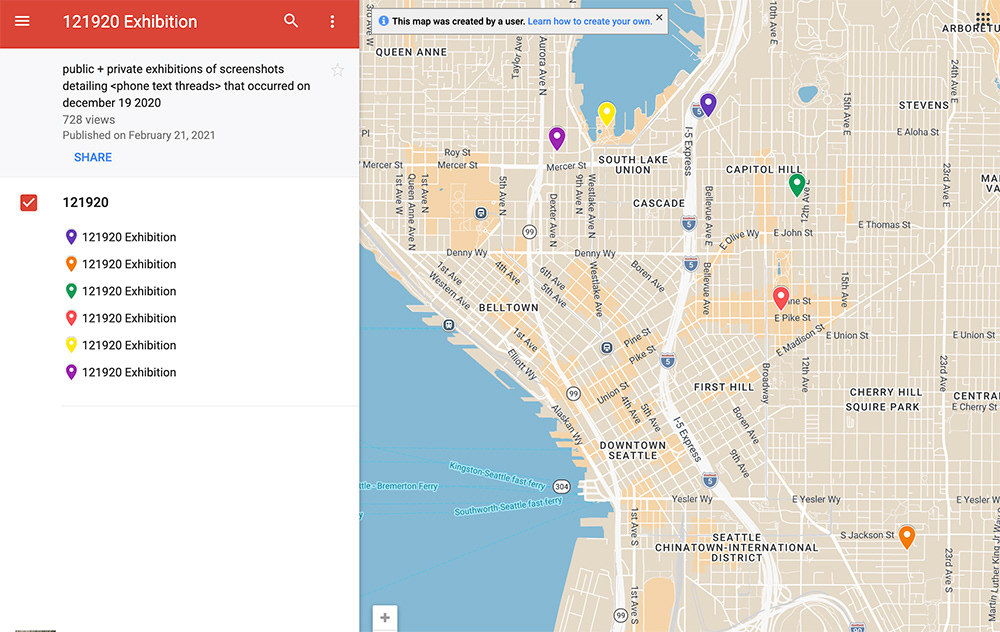Click the green pin in Capitol Hill
This screenshot has height=632, width=1000.
pyautogui.click(x=797, y=184)
